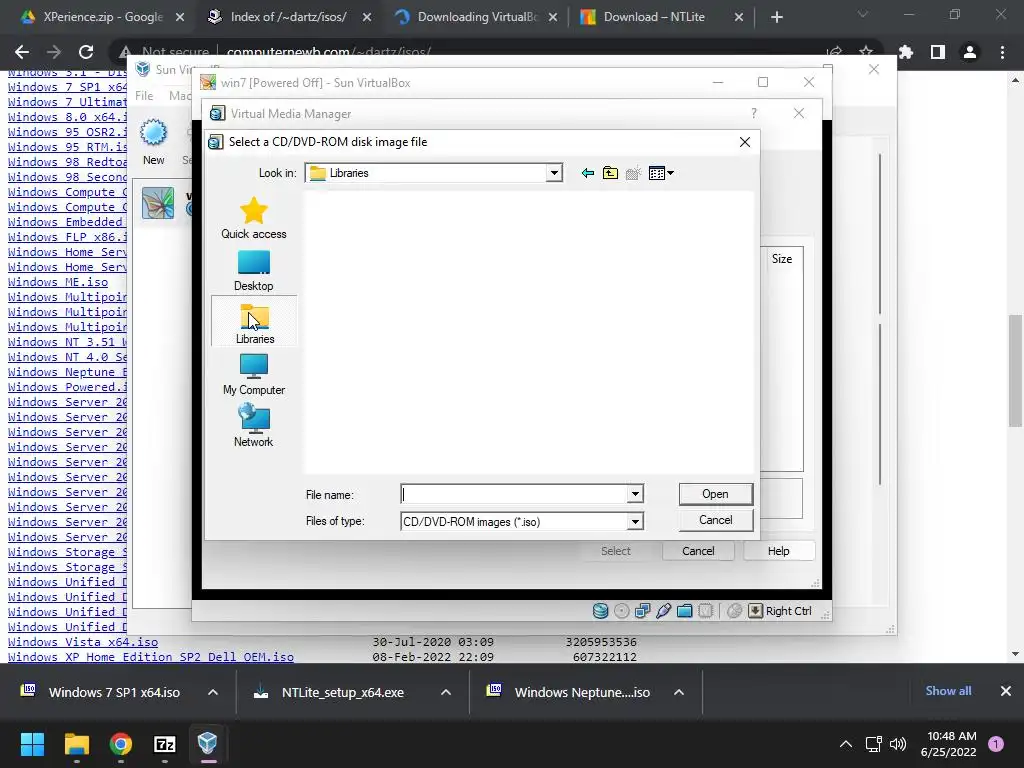Cancel the disk image file dialog
Image resolution: width=1024 pixels, height=768 pixels.
tap(716, 520)
